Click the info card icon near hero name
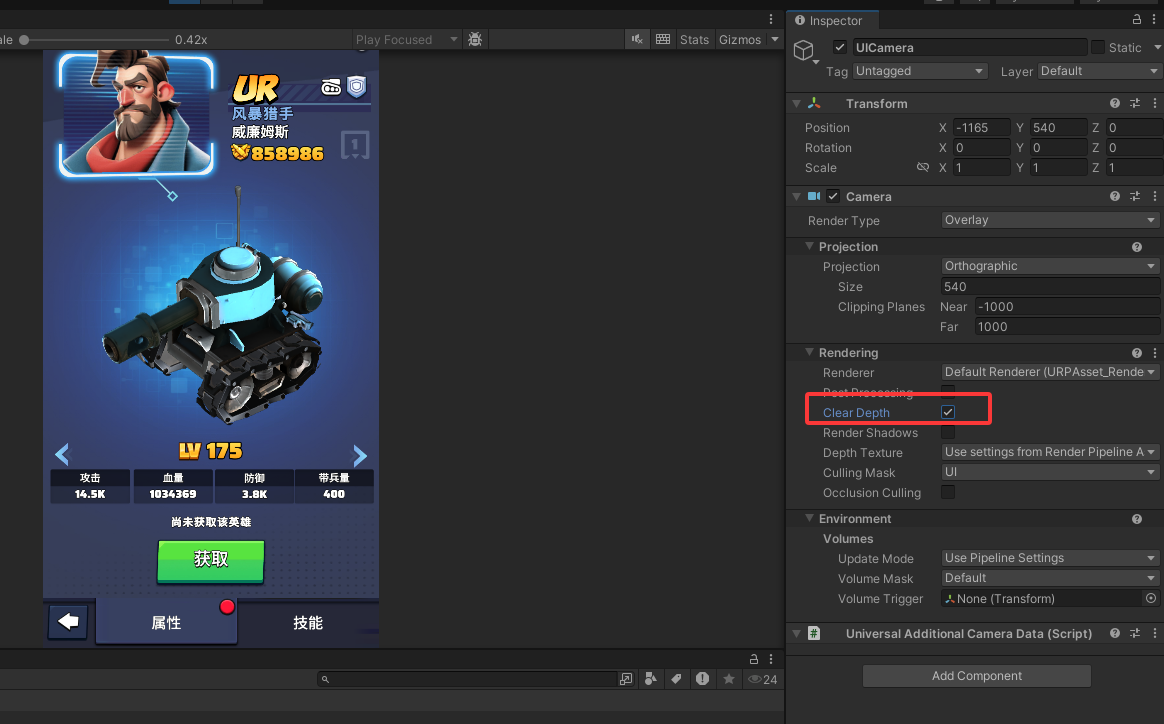Image resolution: width=1164 pixels, height=724 pixels. 355,145
